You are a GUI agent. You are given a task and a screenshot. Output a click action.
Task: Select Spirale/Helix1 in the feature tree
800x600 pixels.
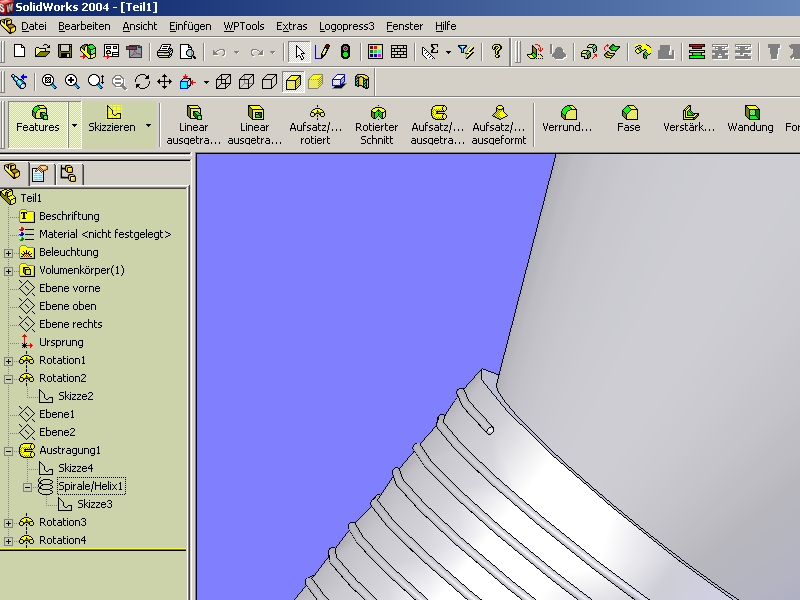coord(91,486)
